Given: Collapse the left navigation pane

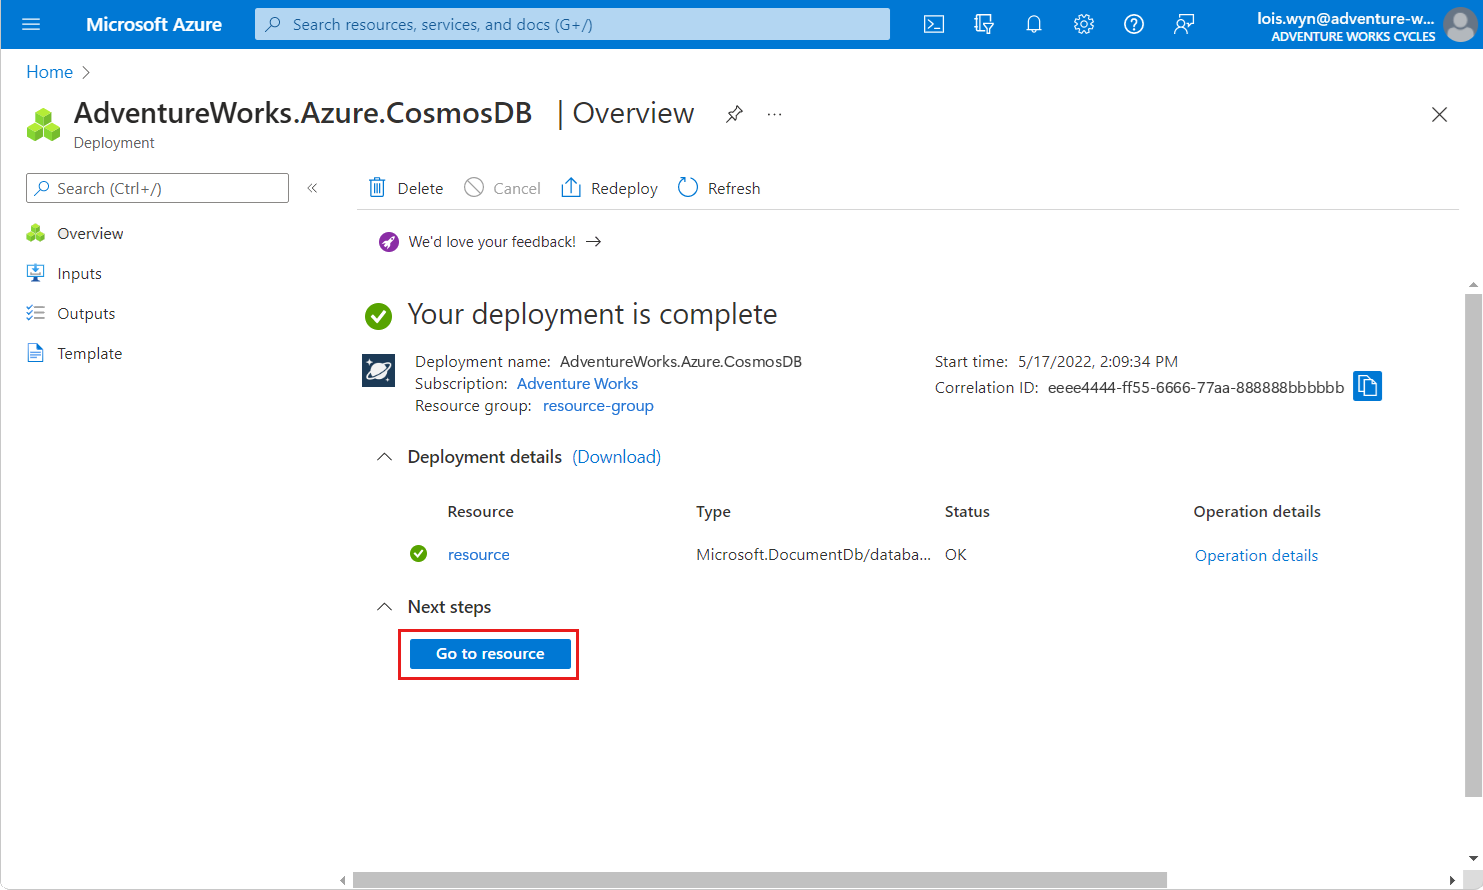Looking at the screenshot, I should tap(312, 188).
